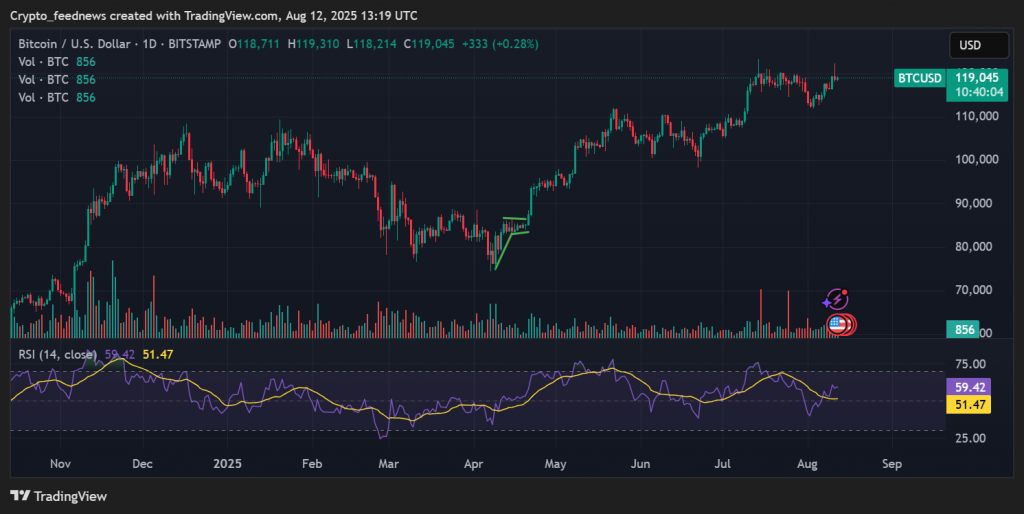Select the first Vol · BTC indicator legend
The image size is (1024, 514).
coord(43,62)
